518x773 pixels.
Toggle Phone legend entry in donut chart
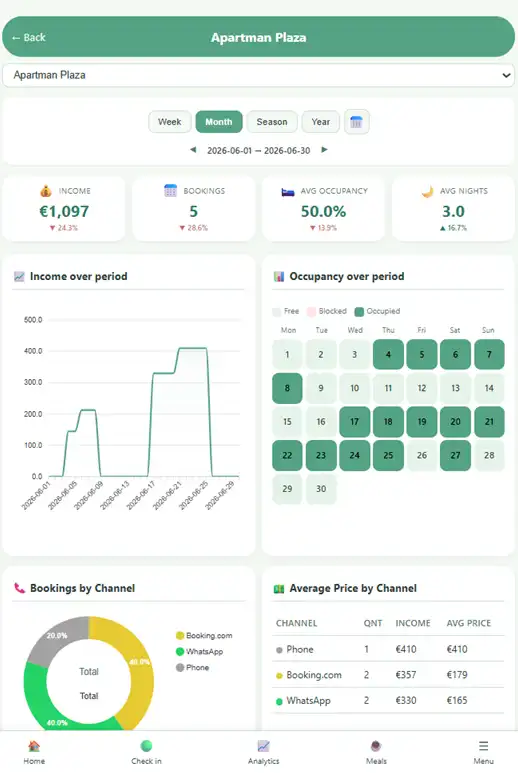pyautogui.click(x=193, y=667)
